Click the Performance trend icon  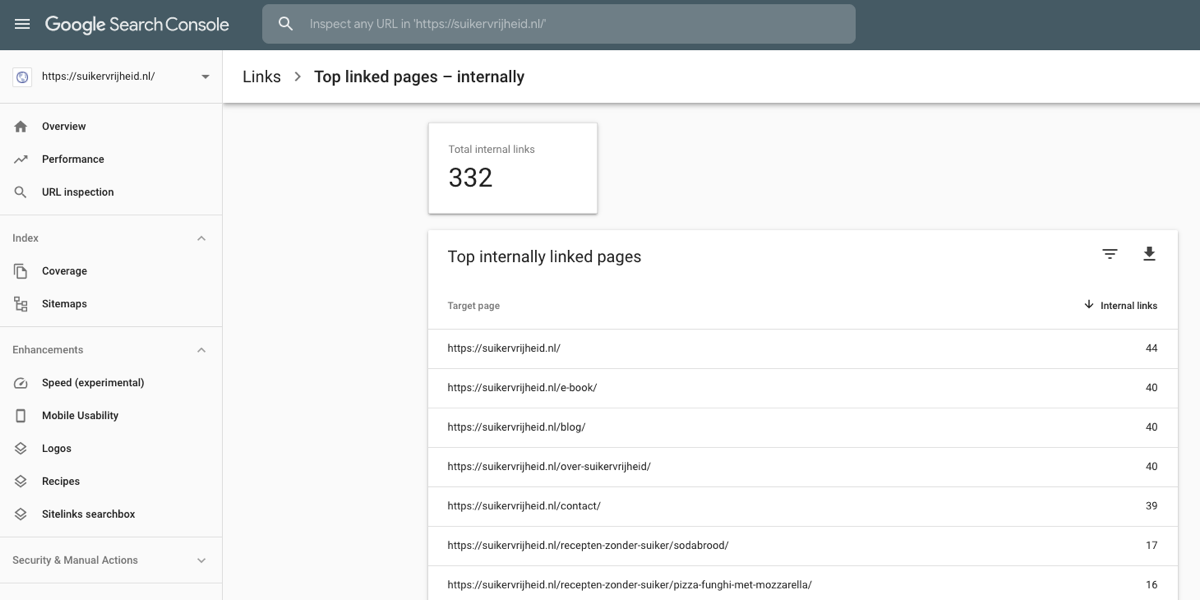point(21,160)
